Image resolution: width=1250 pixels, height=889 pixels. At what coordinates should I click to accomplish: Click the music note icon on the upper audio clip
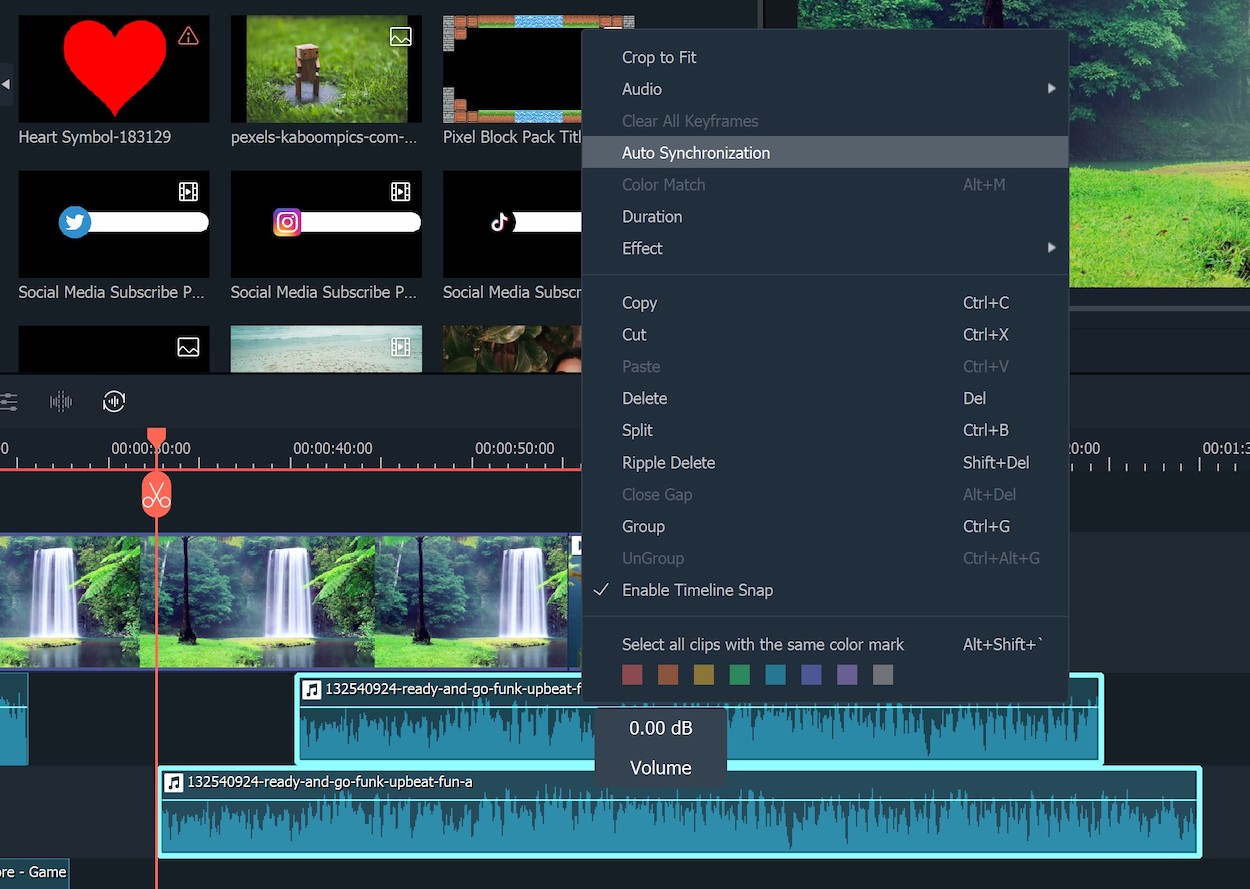point(312,690)
